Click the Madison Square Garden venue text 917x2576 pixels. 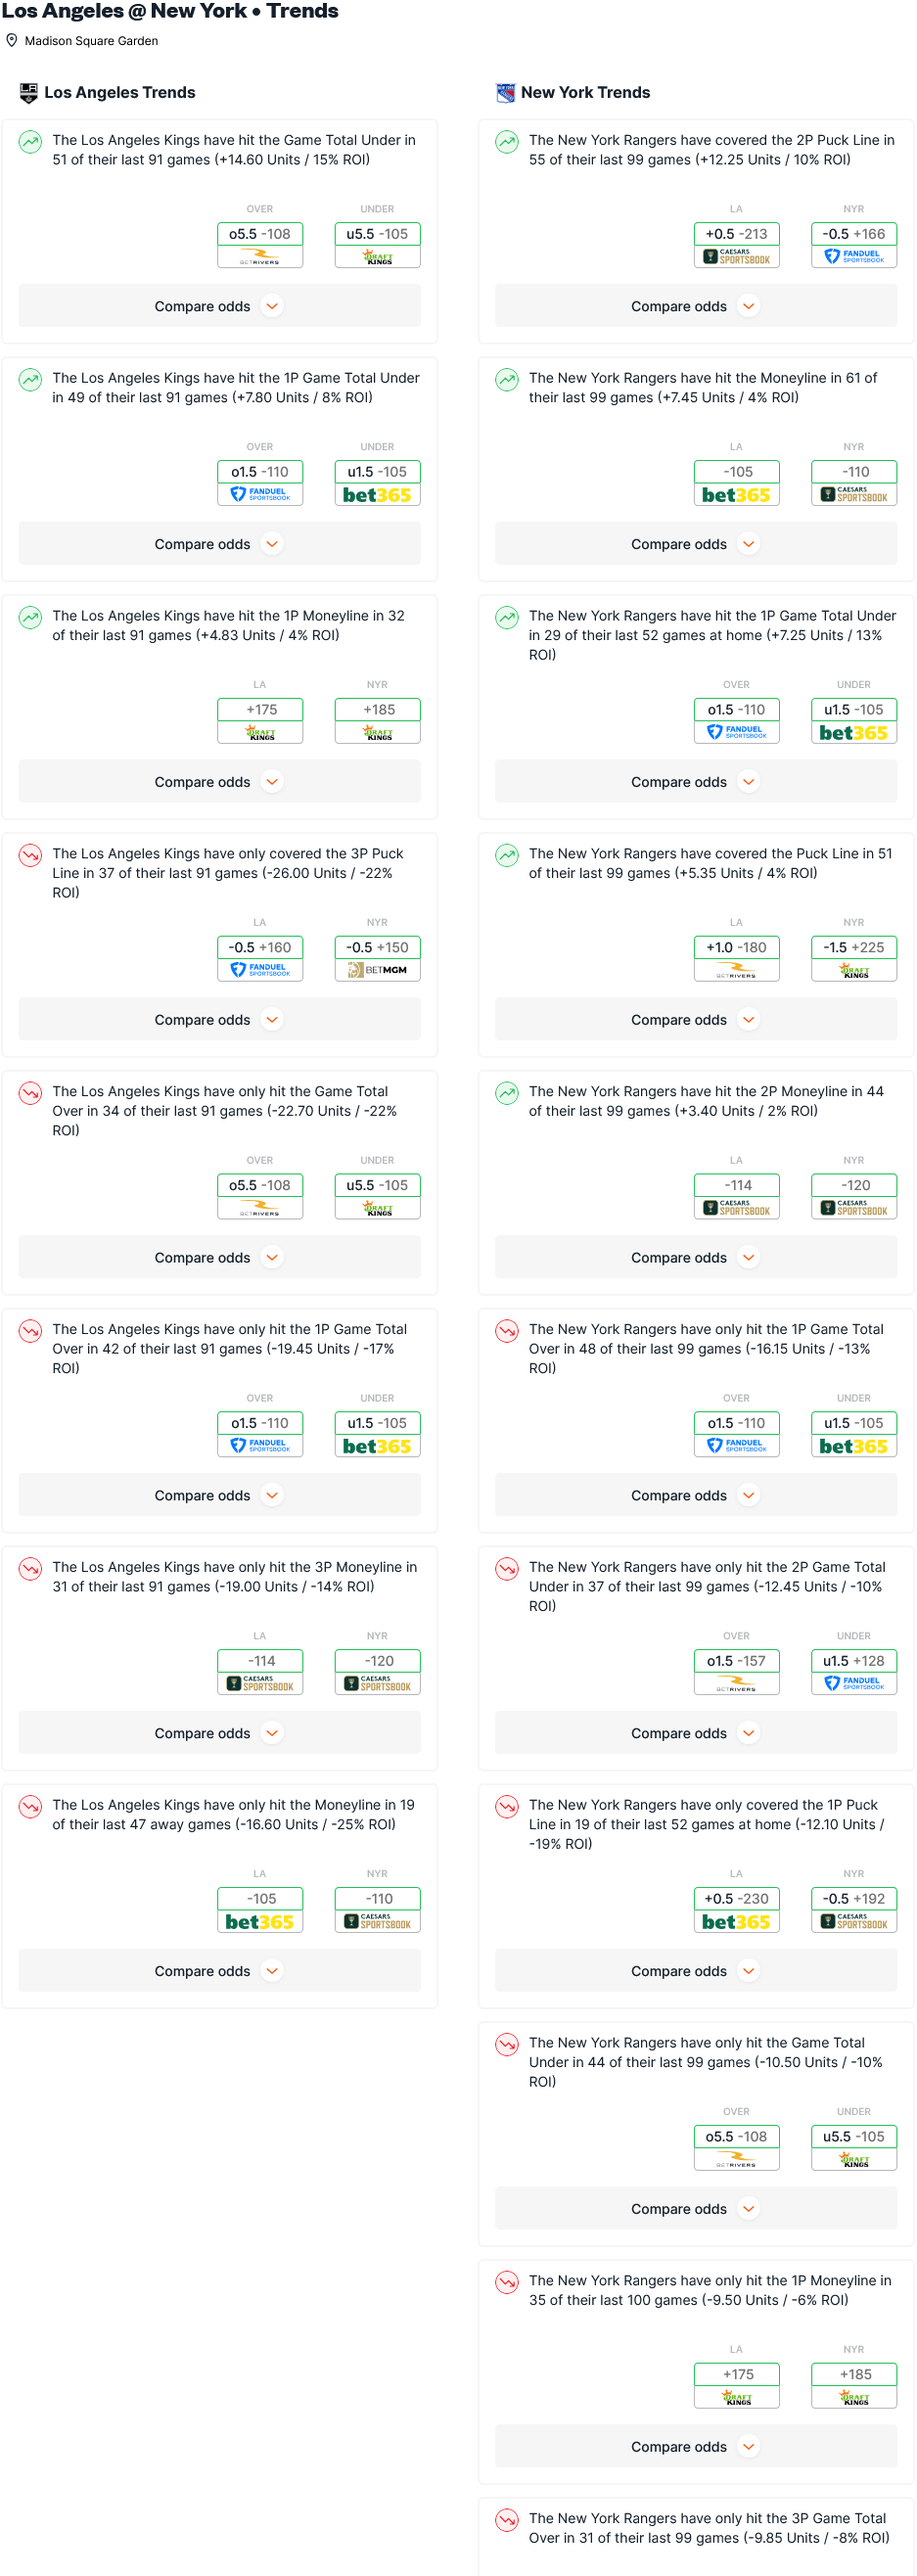click(91, 41)
